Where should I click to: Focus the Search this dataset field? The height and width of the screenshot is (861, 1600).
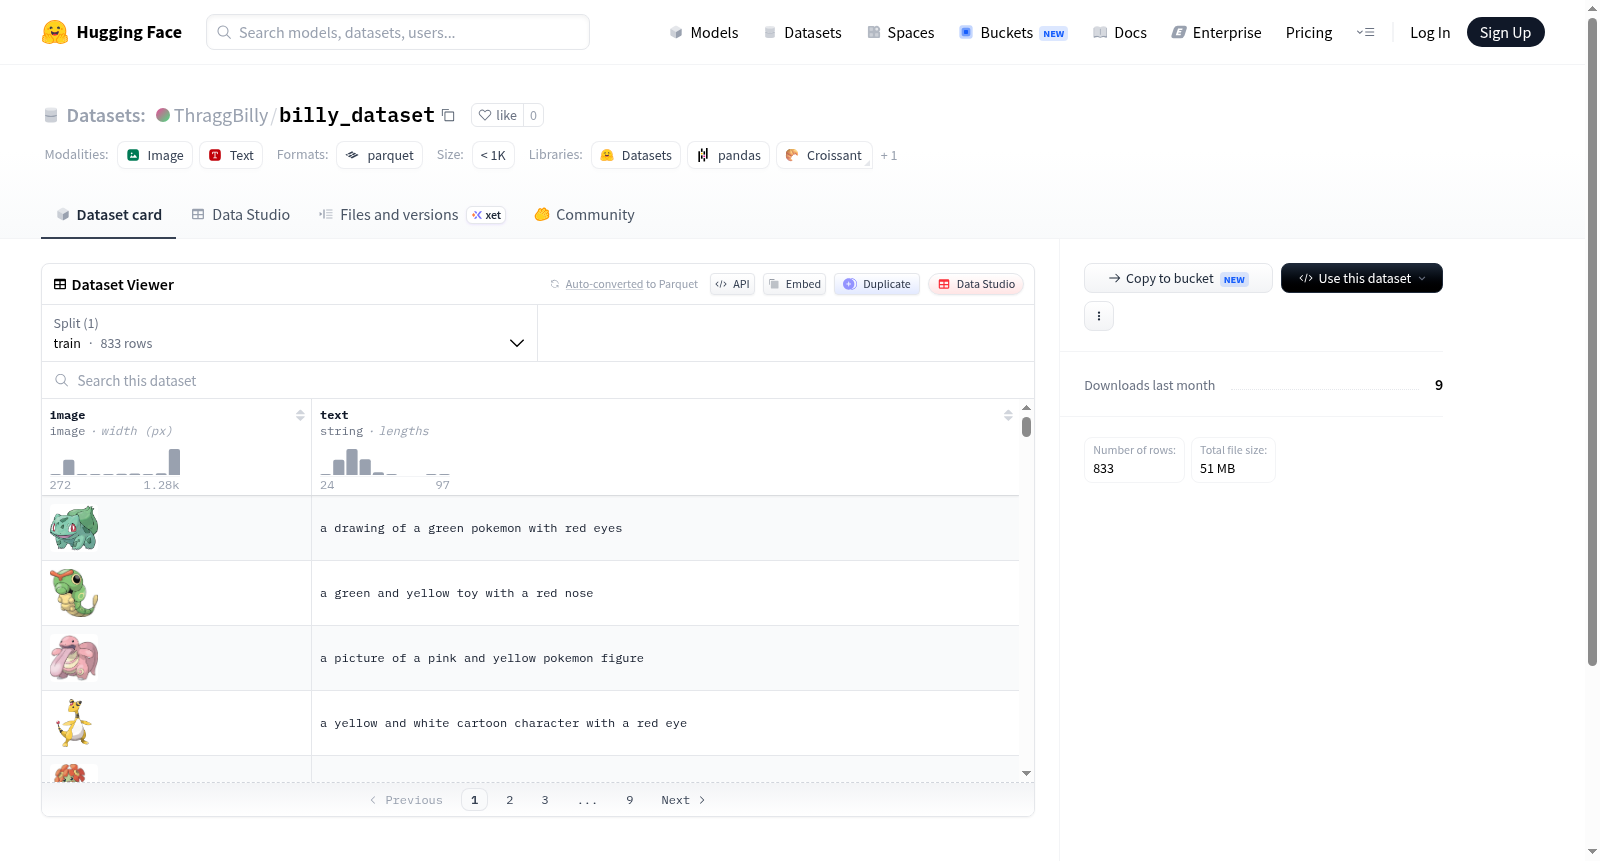[x=538, y=381]
